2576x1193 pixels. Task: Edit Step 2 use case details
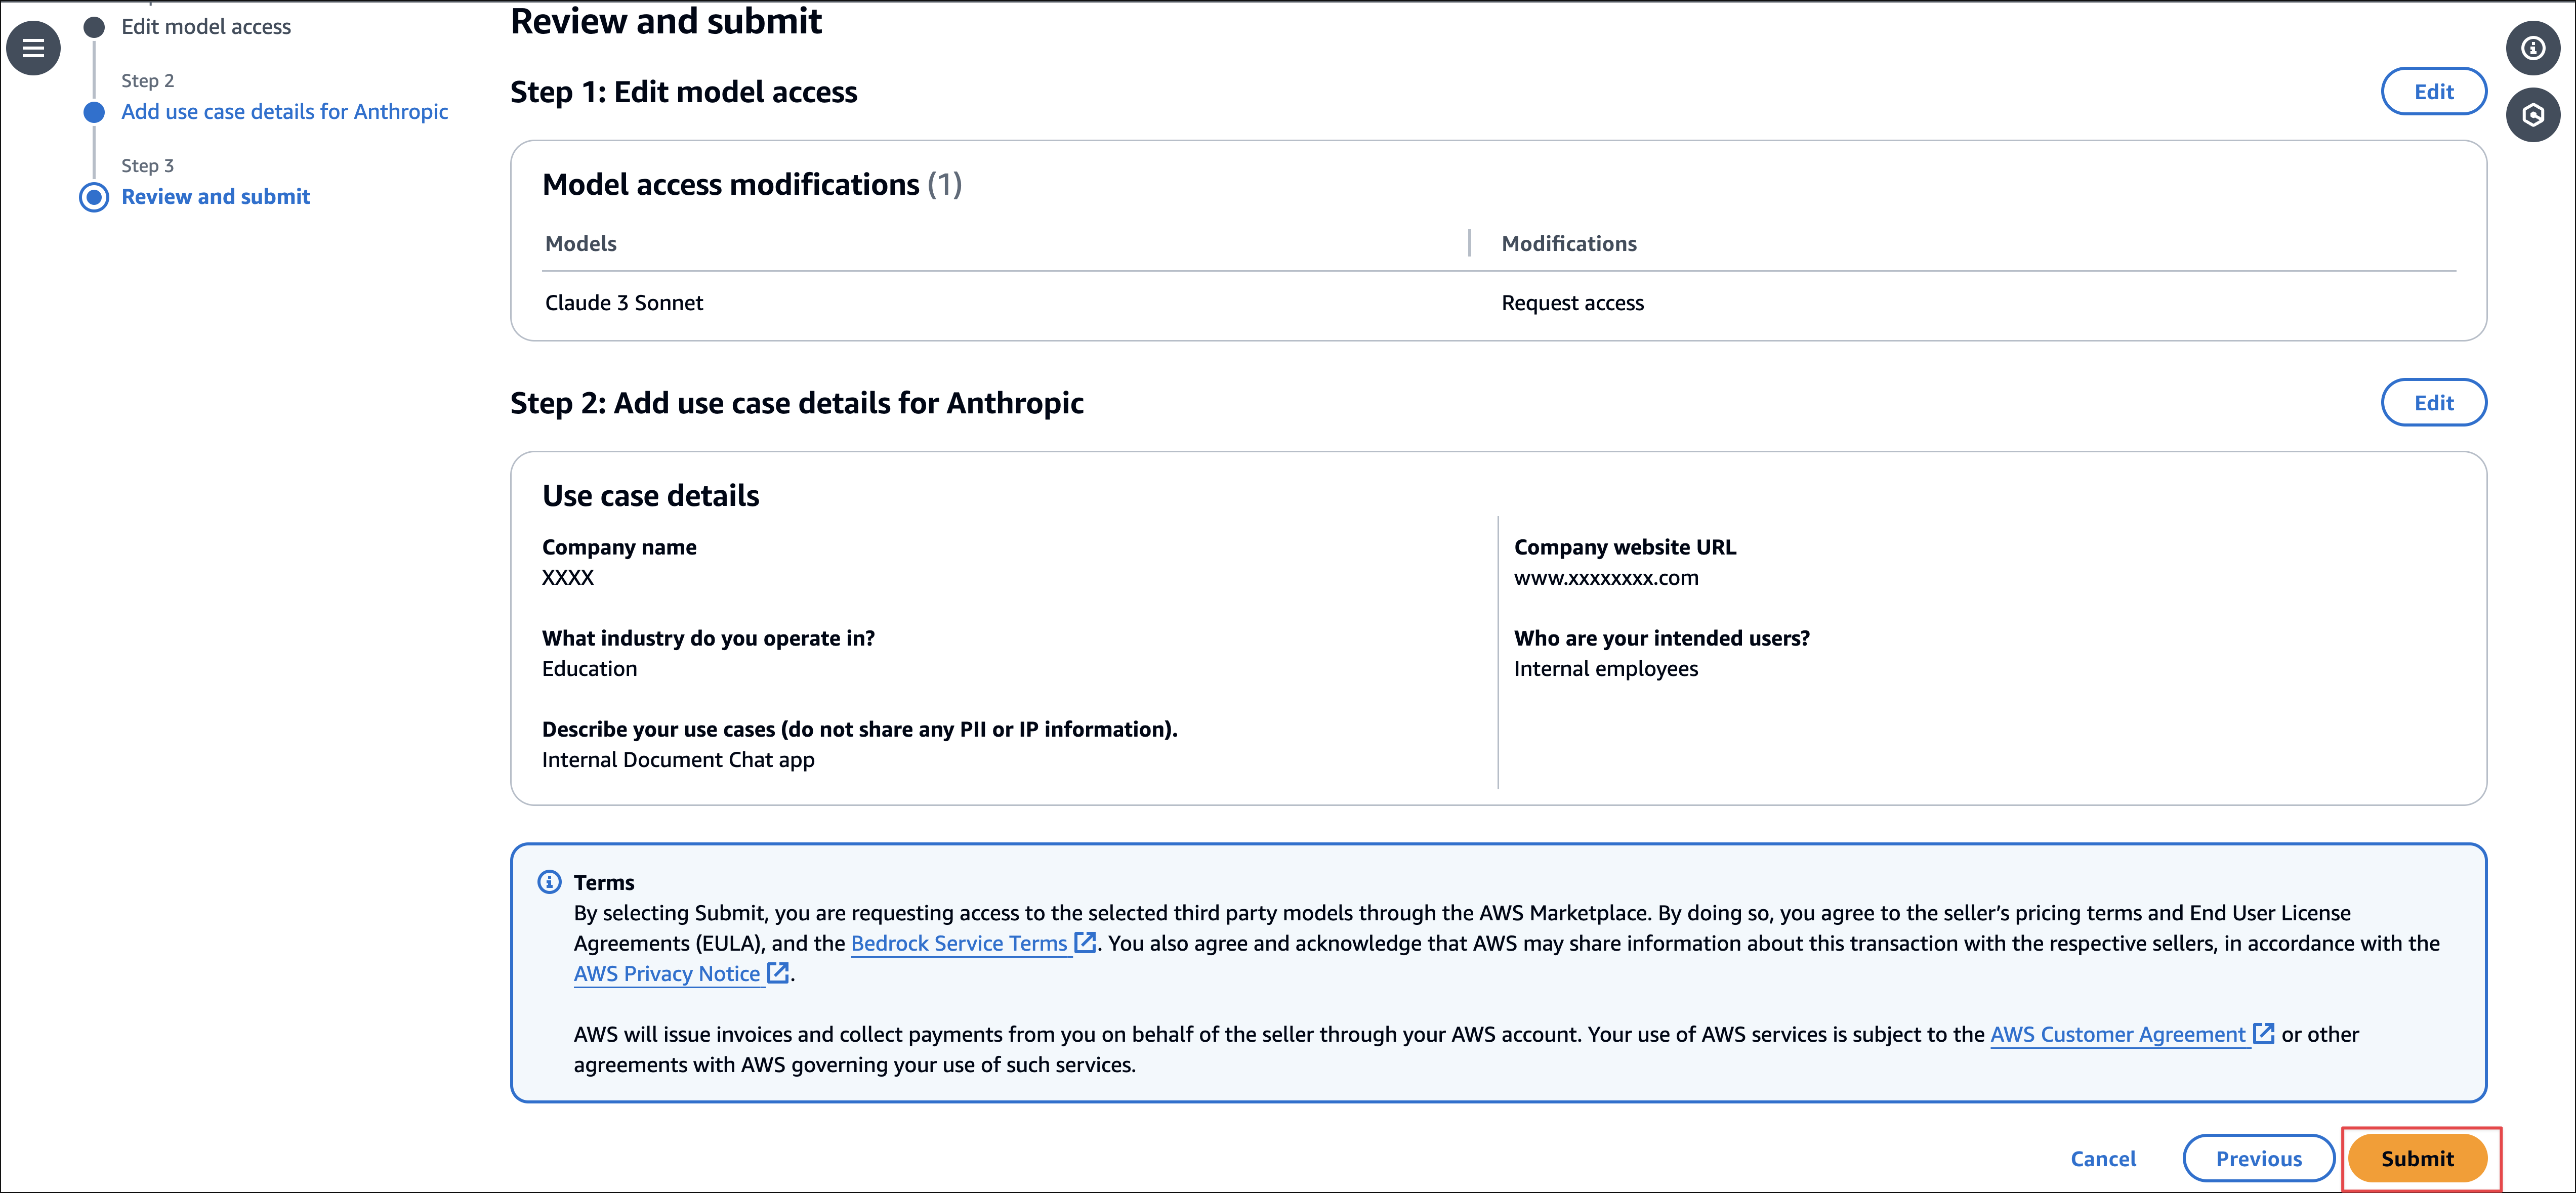(2432, 403)
